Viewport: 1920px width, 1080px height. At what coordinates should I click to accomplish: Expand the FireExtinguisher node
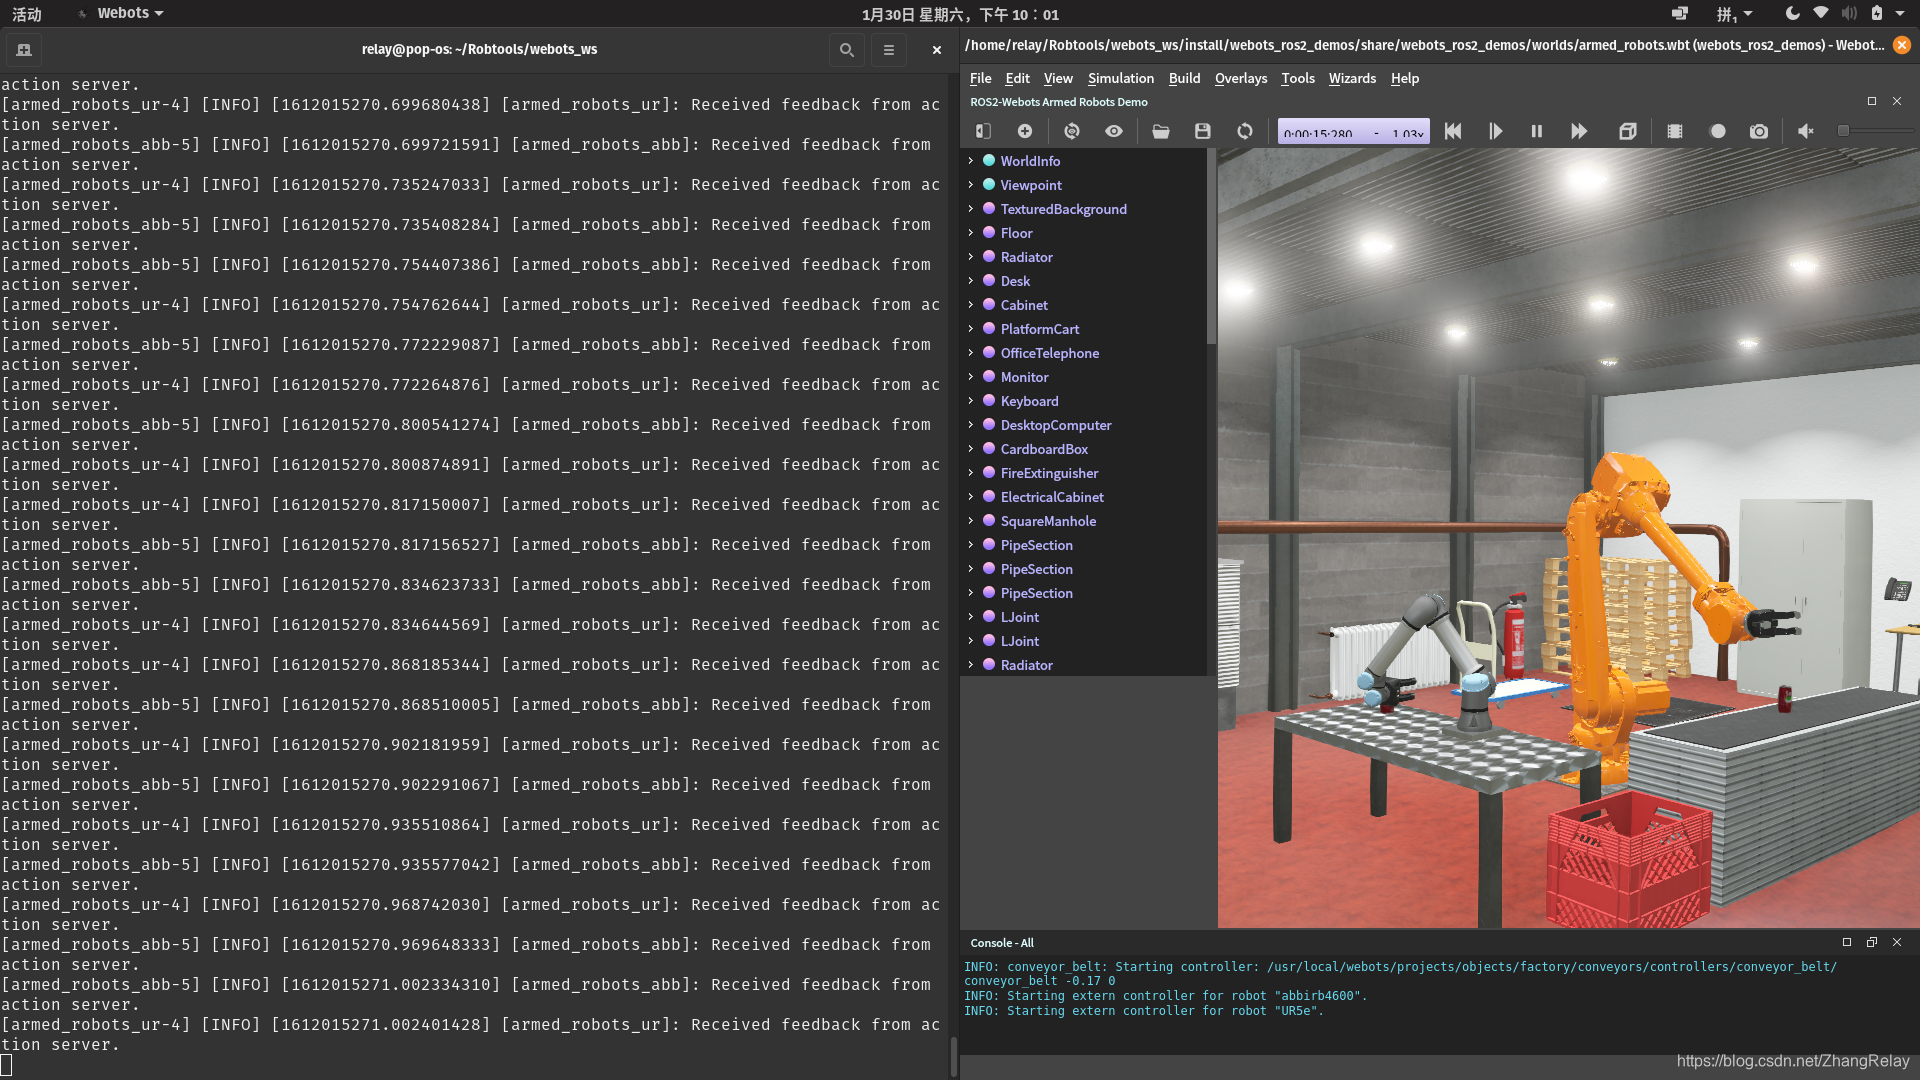(970, 473)
